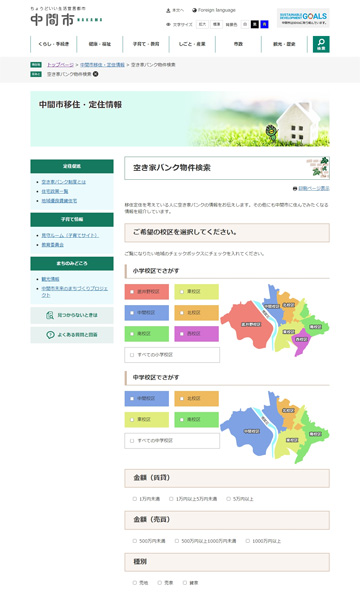Open the SDGs Sustainable Development Goals banner

click(x=303, y=18)
